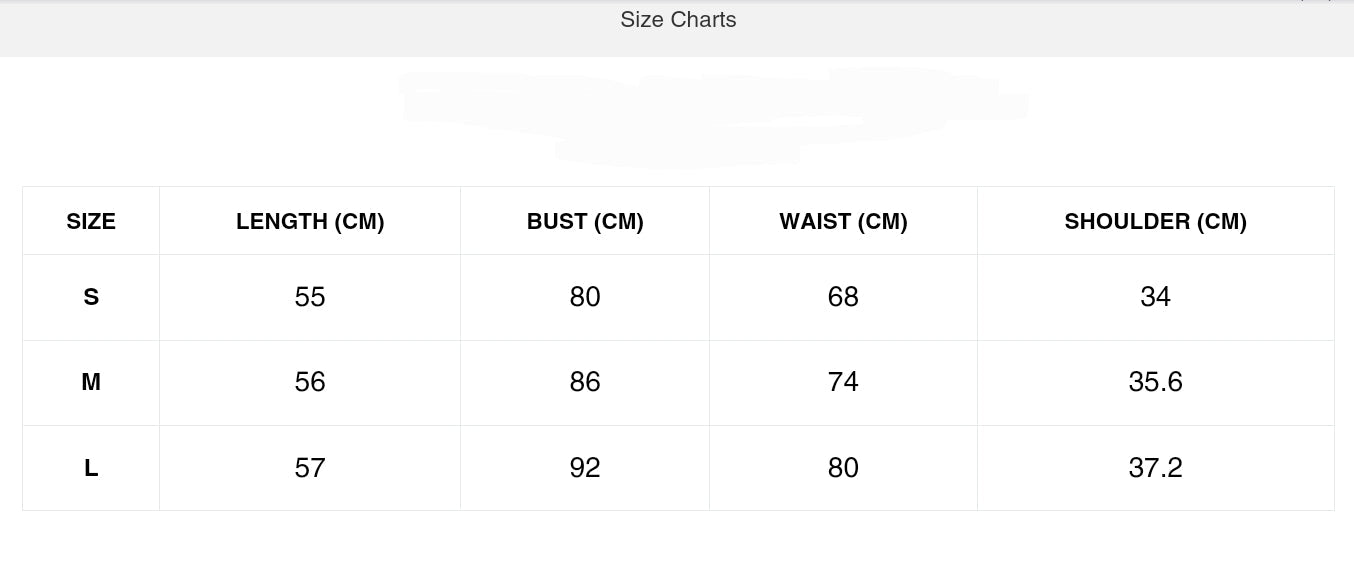The height and width of the screenshot is (564, 1354).
Task: Select the WAIST (CM) column header
Action: 843,222
